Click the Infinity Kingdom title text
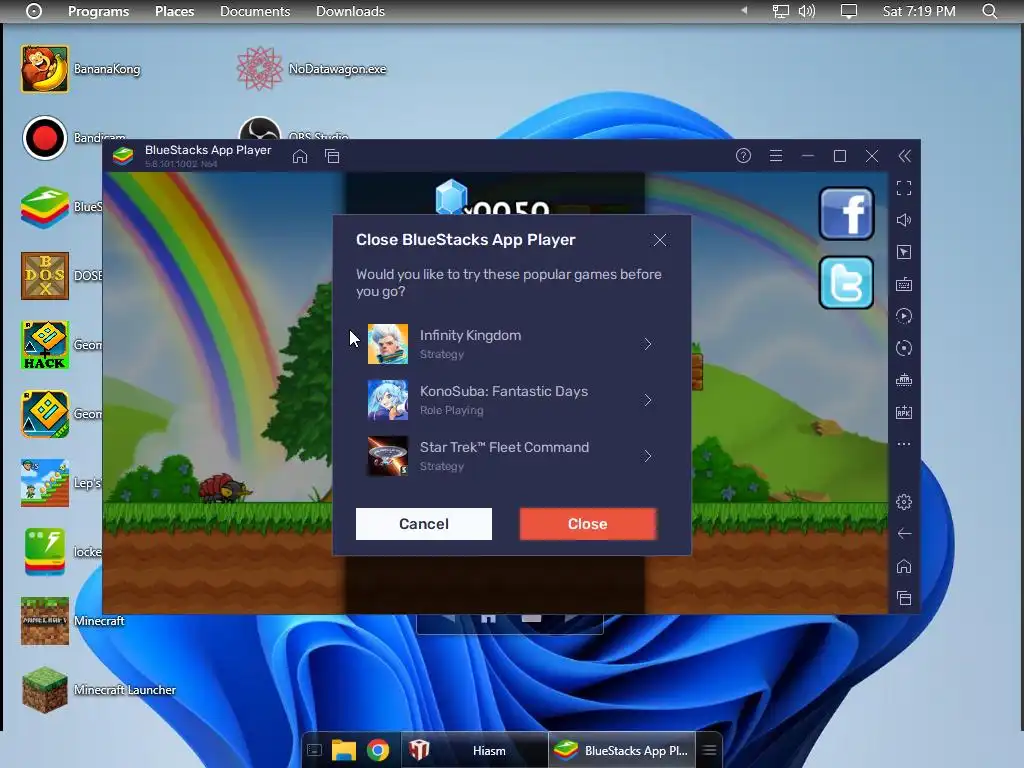This screenshot has width=1024, height=768. coord(470,335)
